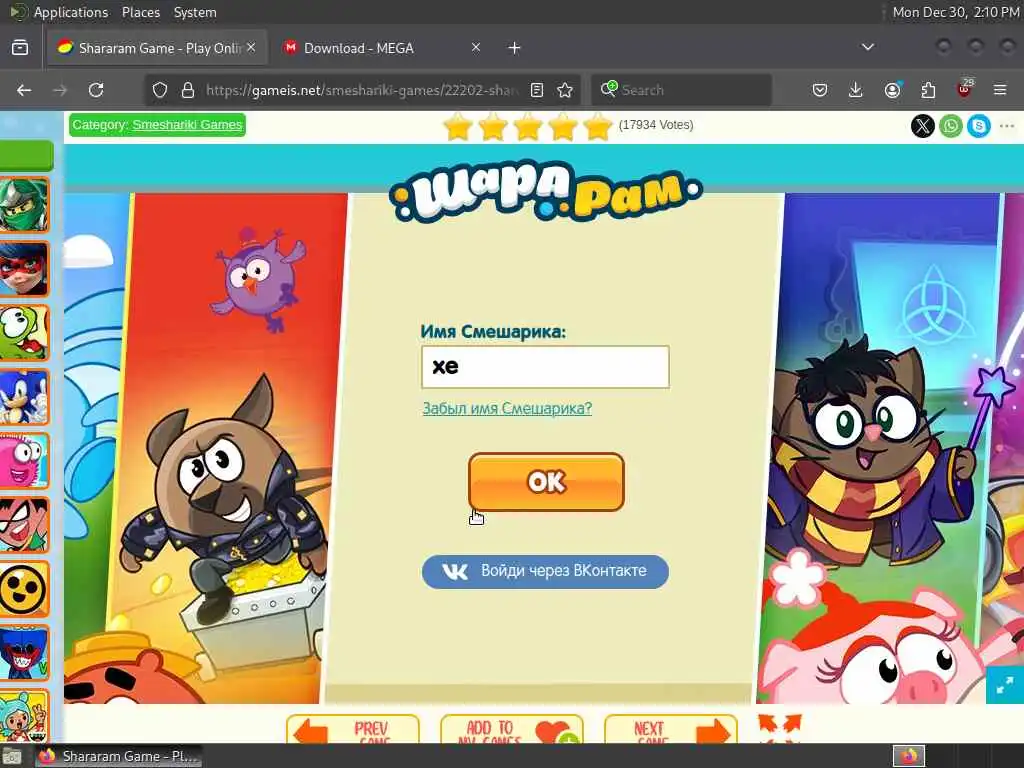This screenshot has height=768, width=1024.
Task: Click the green button atop the sidebar
Action: click(26, 155)
